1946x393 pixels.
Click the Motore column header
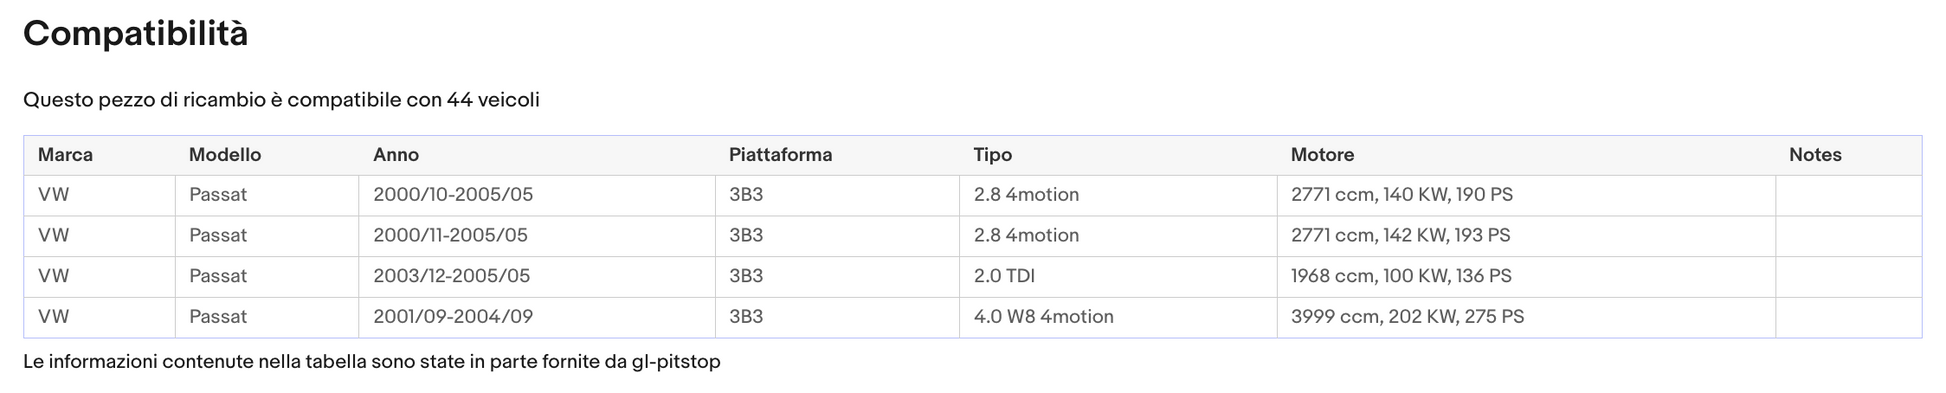(x=1526, y=155)
